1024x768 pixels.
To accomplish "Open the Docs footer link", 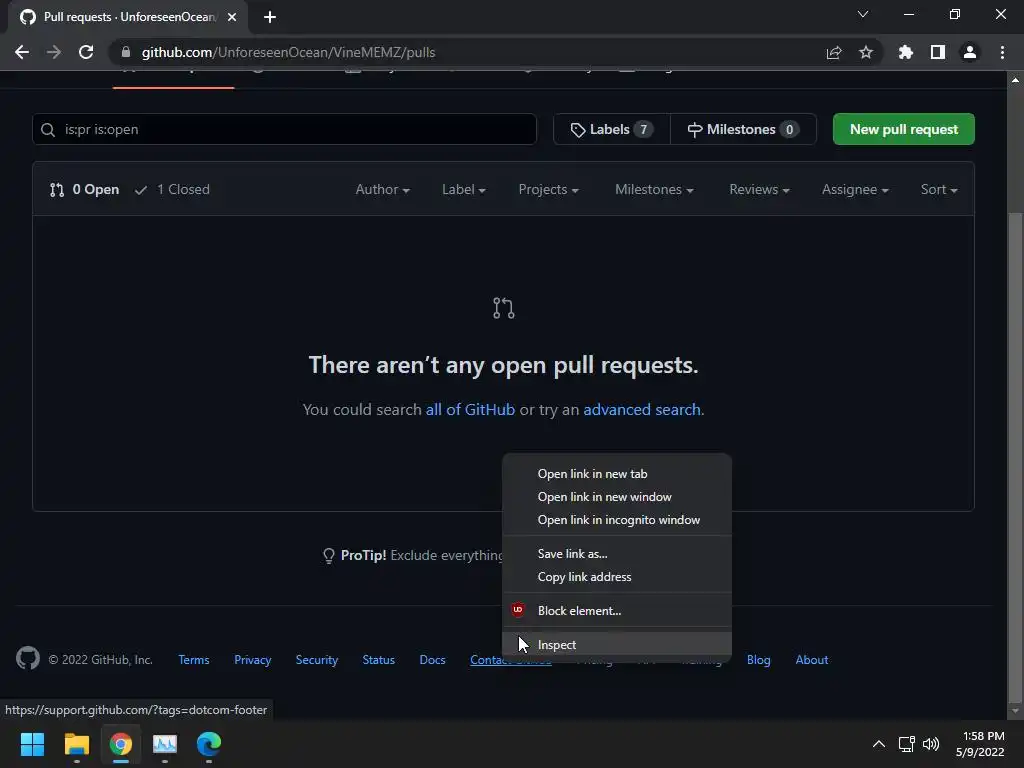I will tap(432, 660).
